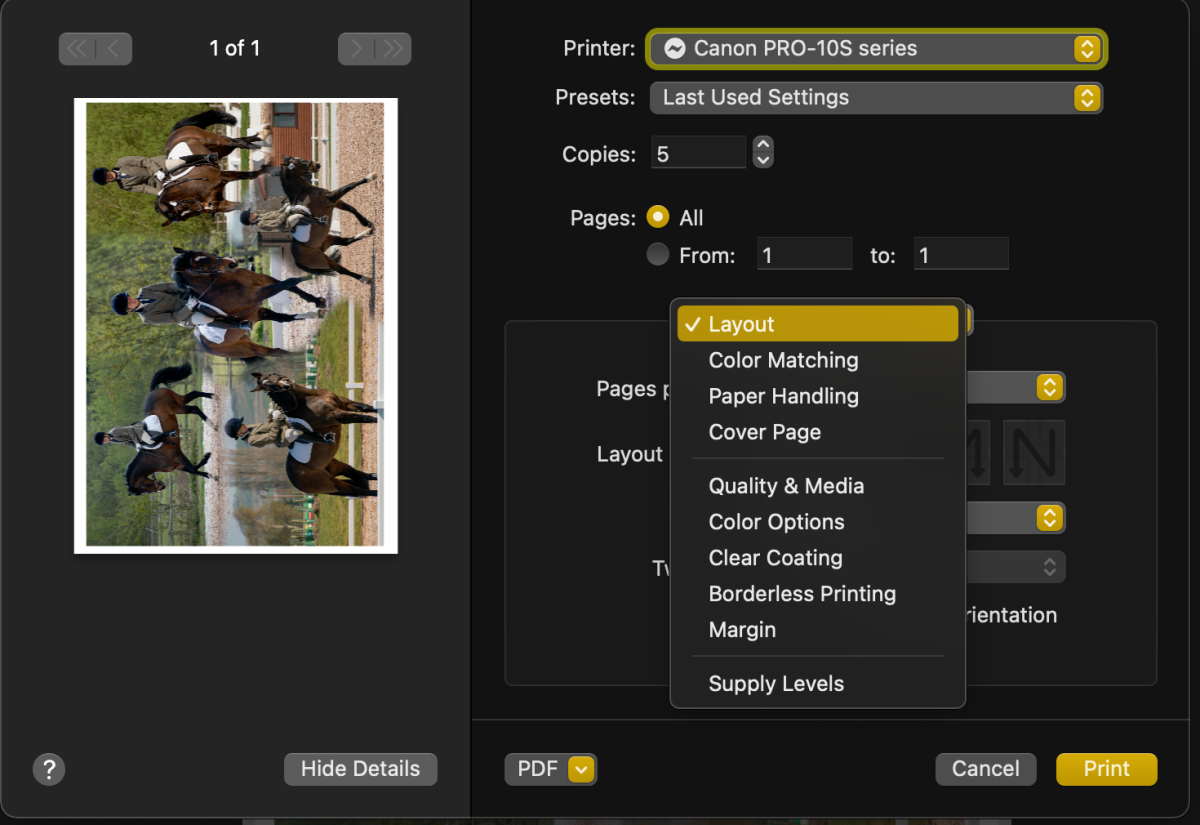This screenshot has height=825, width=1200.
Task: Click the Print button
Action: 1106,769
